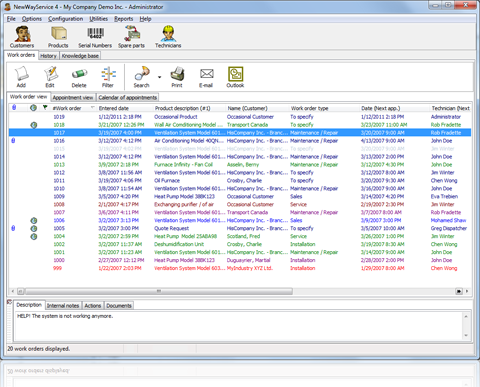Select work order 1000 Duguayrier row
Viewport: 480px width, 387px height.
click(240, 260)
